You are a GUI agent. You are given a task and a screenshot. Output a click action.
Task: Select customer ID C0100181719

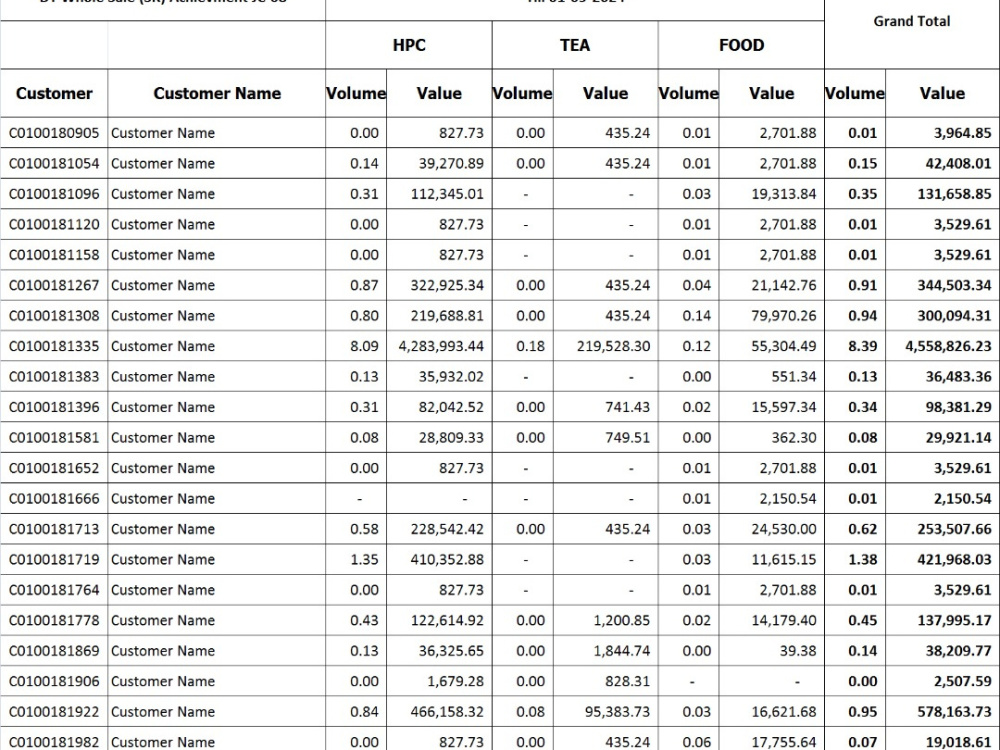point(54,560)
